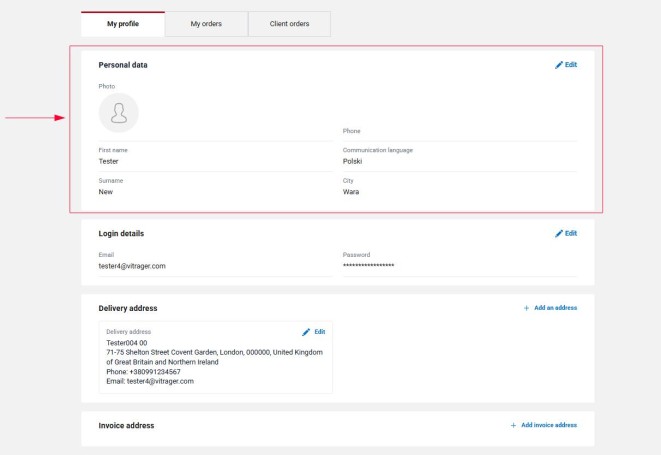
Task: Click the Invoice address section heading
Action: tap(126, 426)
